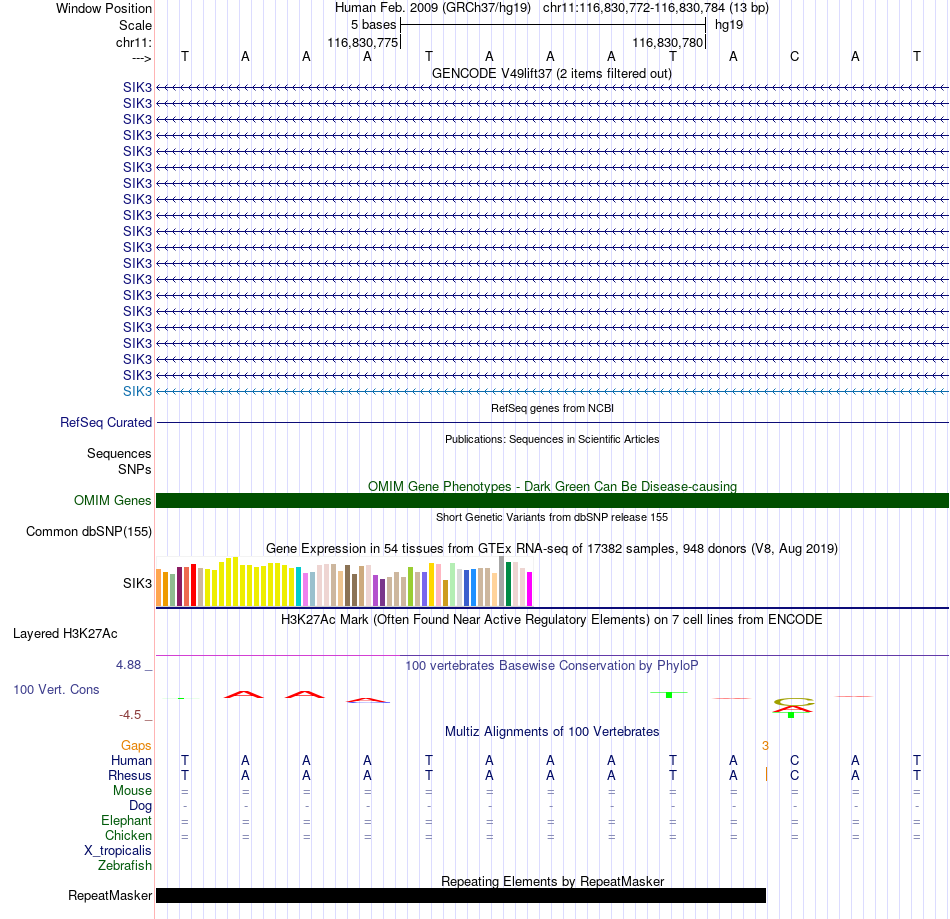This screenshot has height=919, width=950.
Task: Click the Human species row label
Action: tap(131, 760)
